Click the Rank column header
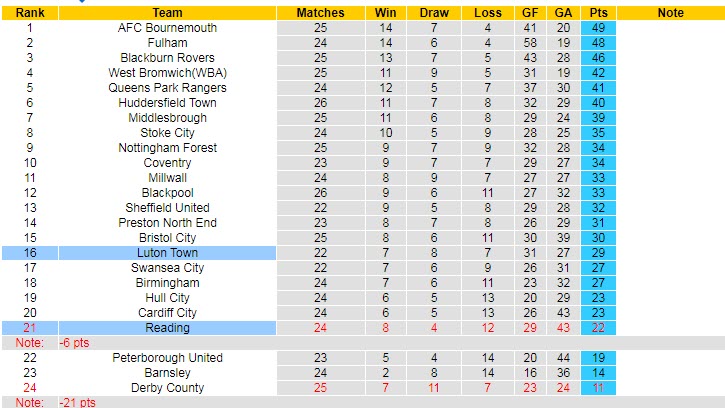The image size is (725, 408). [29, 13]
